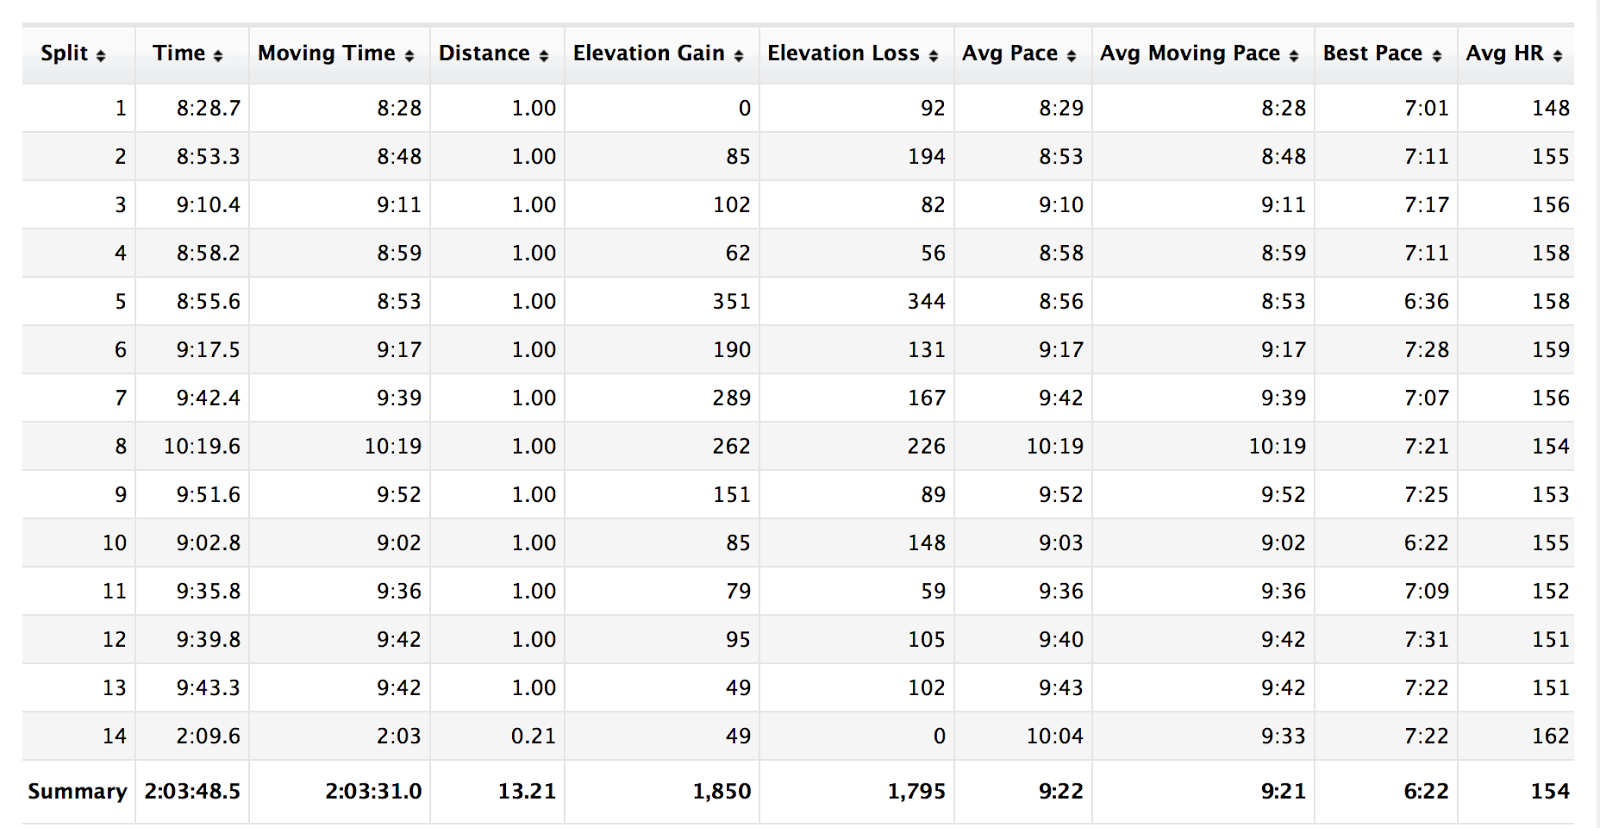Click the Split column header label
Viewport: 1600px width, 828px height.
coord(65,53)
